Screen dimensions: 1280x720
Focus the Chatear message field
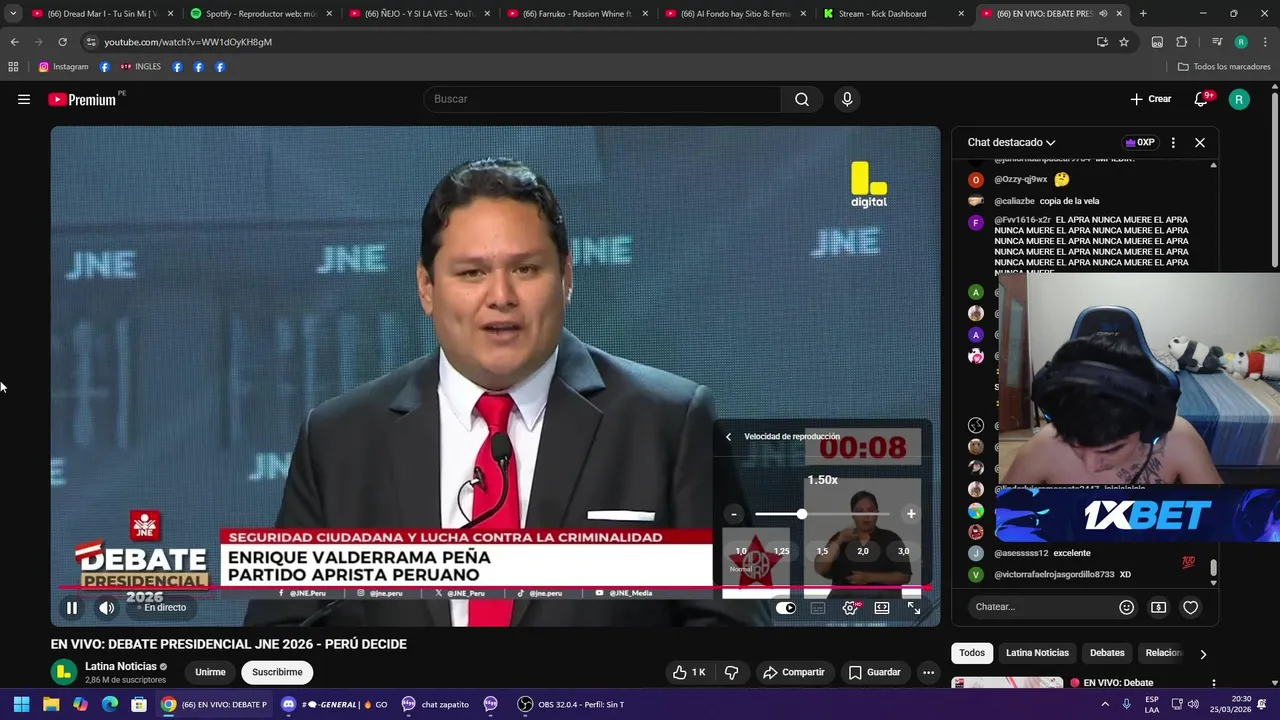click(1040, 607)
